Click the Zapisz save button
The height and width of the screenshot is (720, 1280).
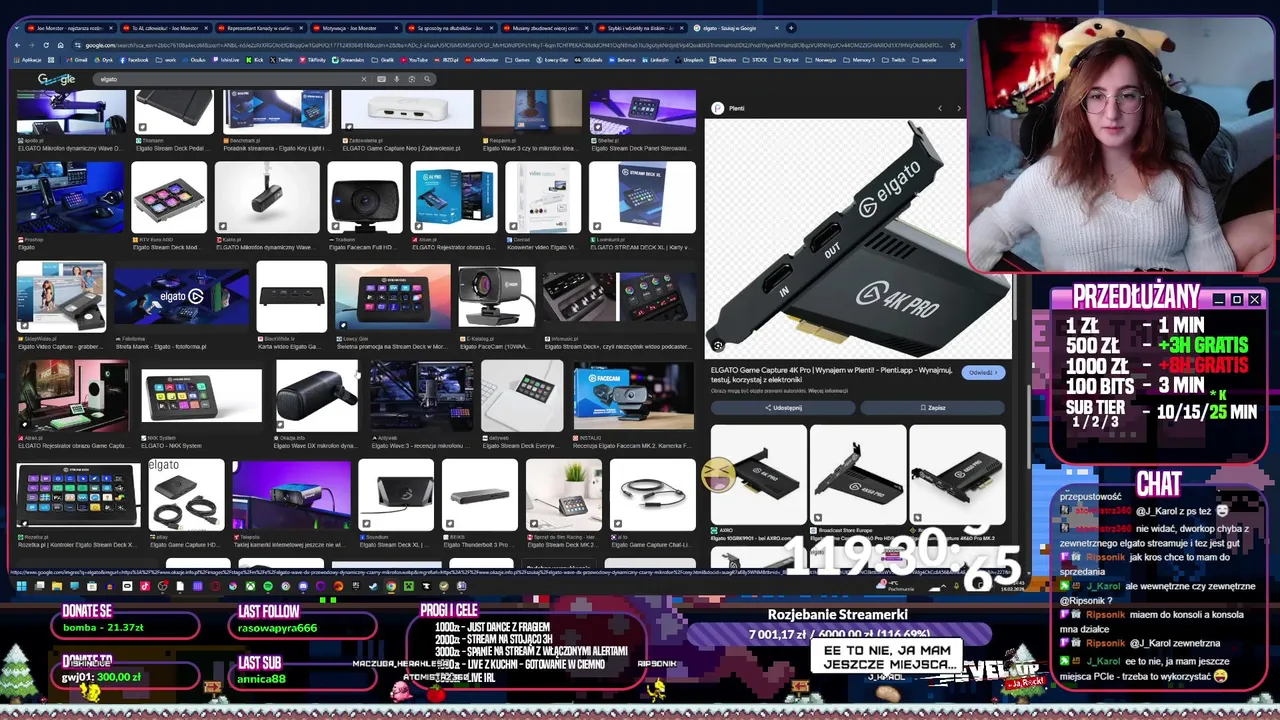(932, 408)
